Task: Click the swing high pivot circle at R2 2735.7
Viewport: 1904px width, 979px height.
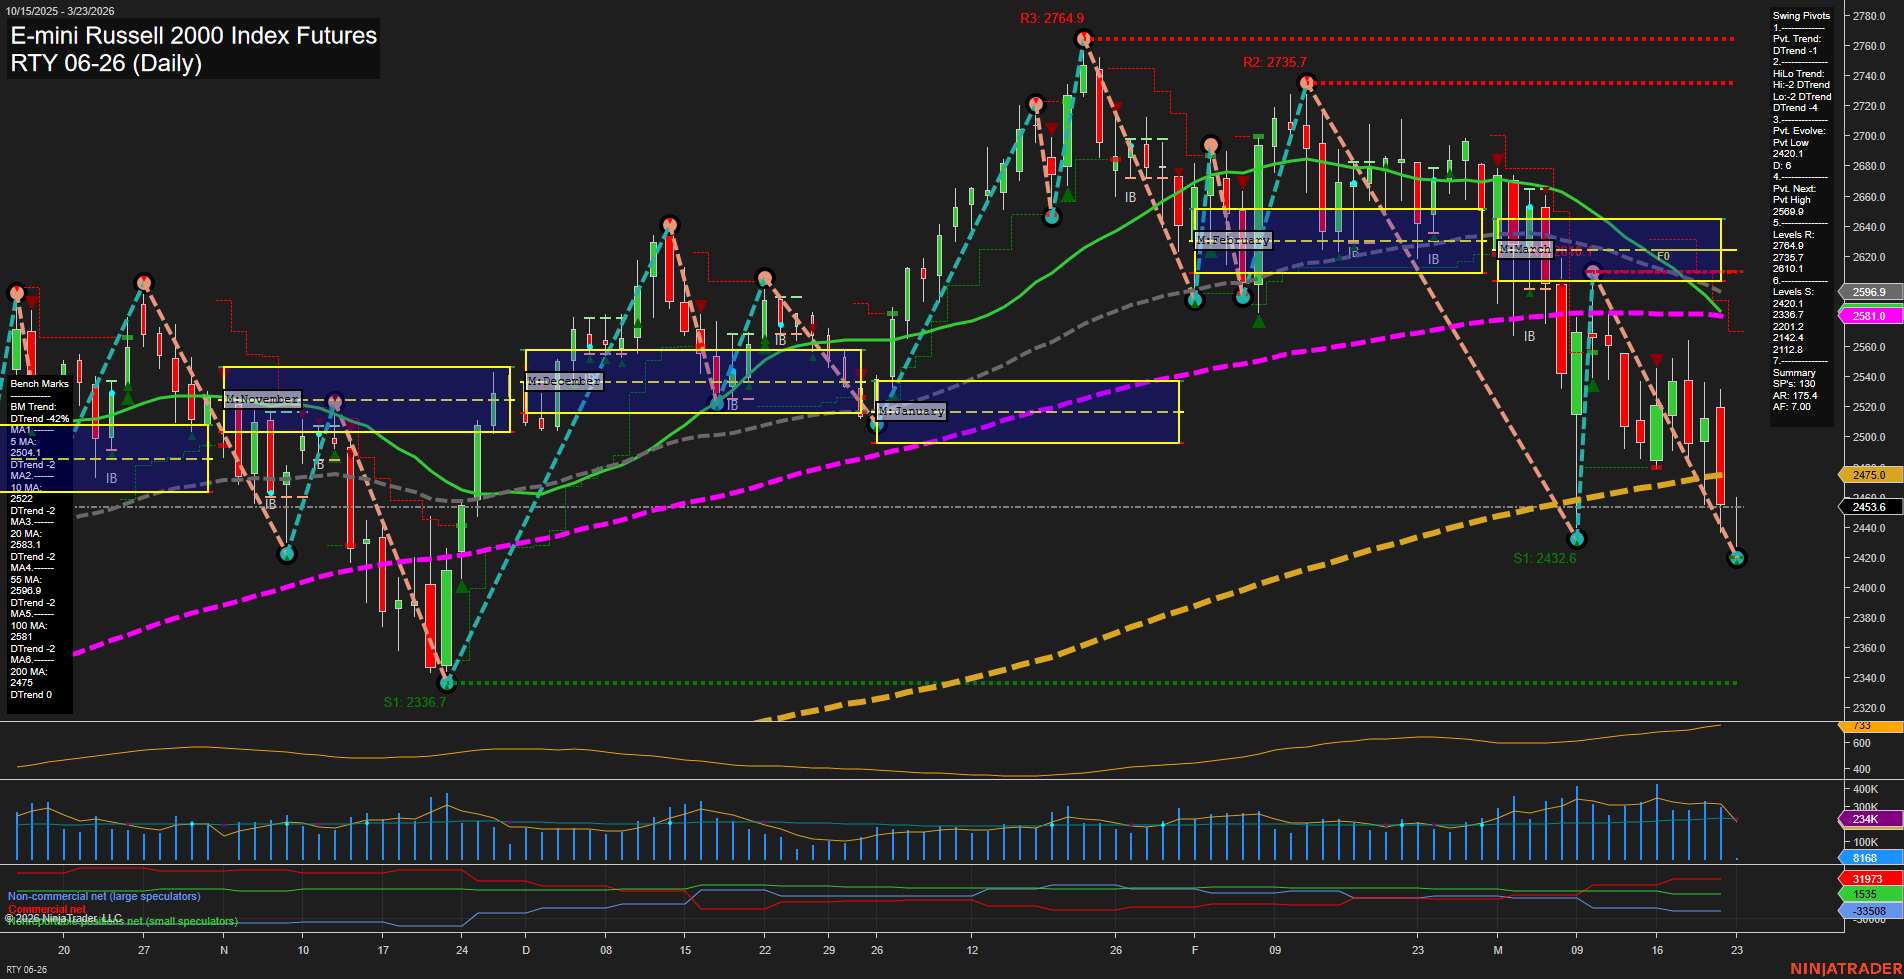Action: (x=1305, y=83)
